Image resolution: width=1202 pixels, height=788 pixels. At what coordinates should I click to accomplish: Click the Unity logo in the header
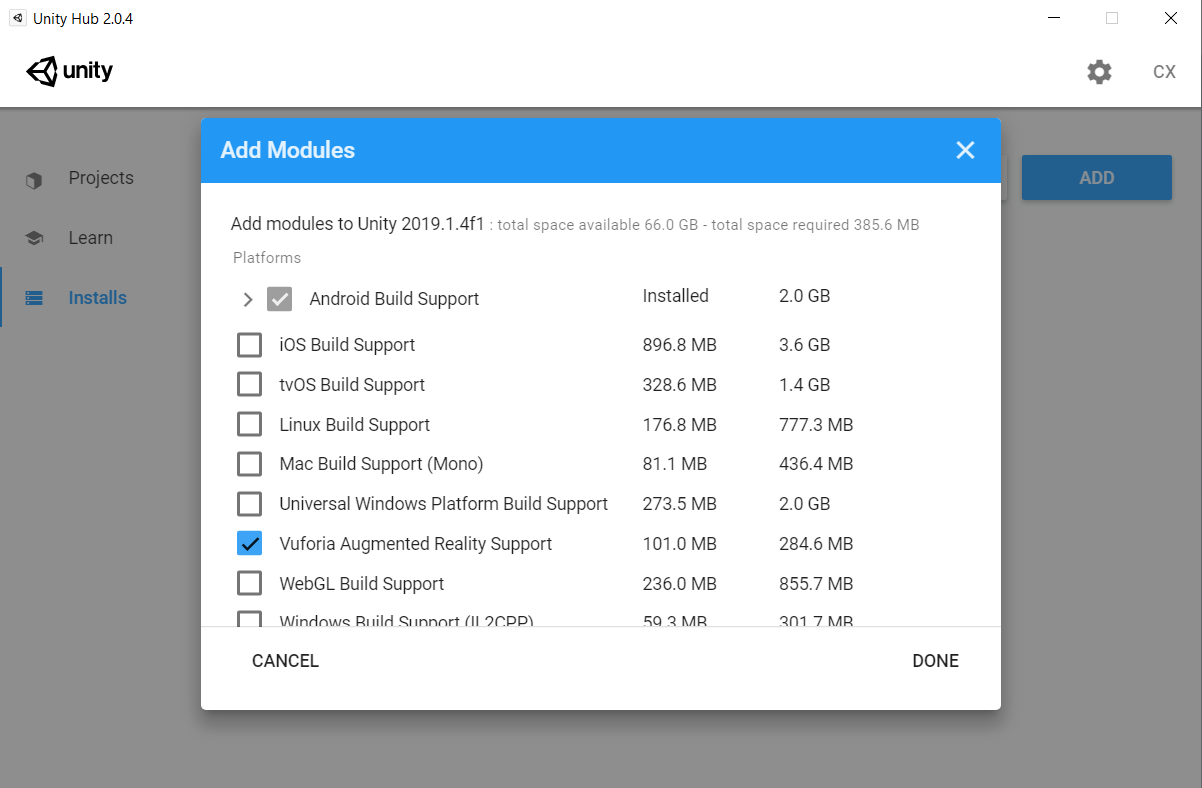(68, 71)
